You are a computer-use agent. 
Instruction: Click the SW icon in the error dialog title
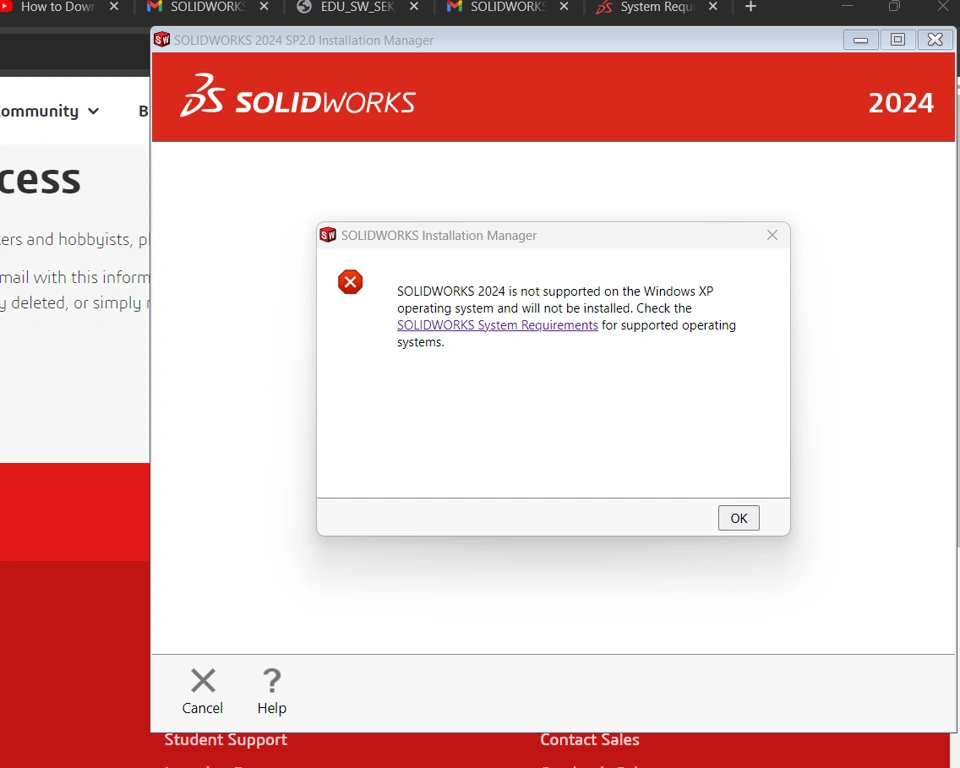tap(328, 235)
